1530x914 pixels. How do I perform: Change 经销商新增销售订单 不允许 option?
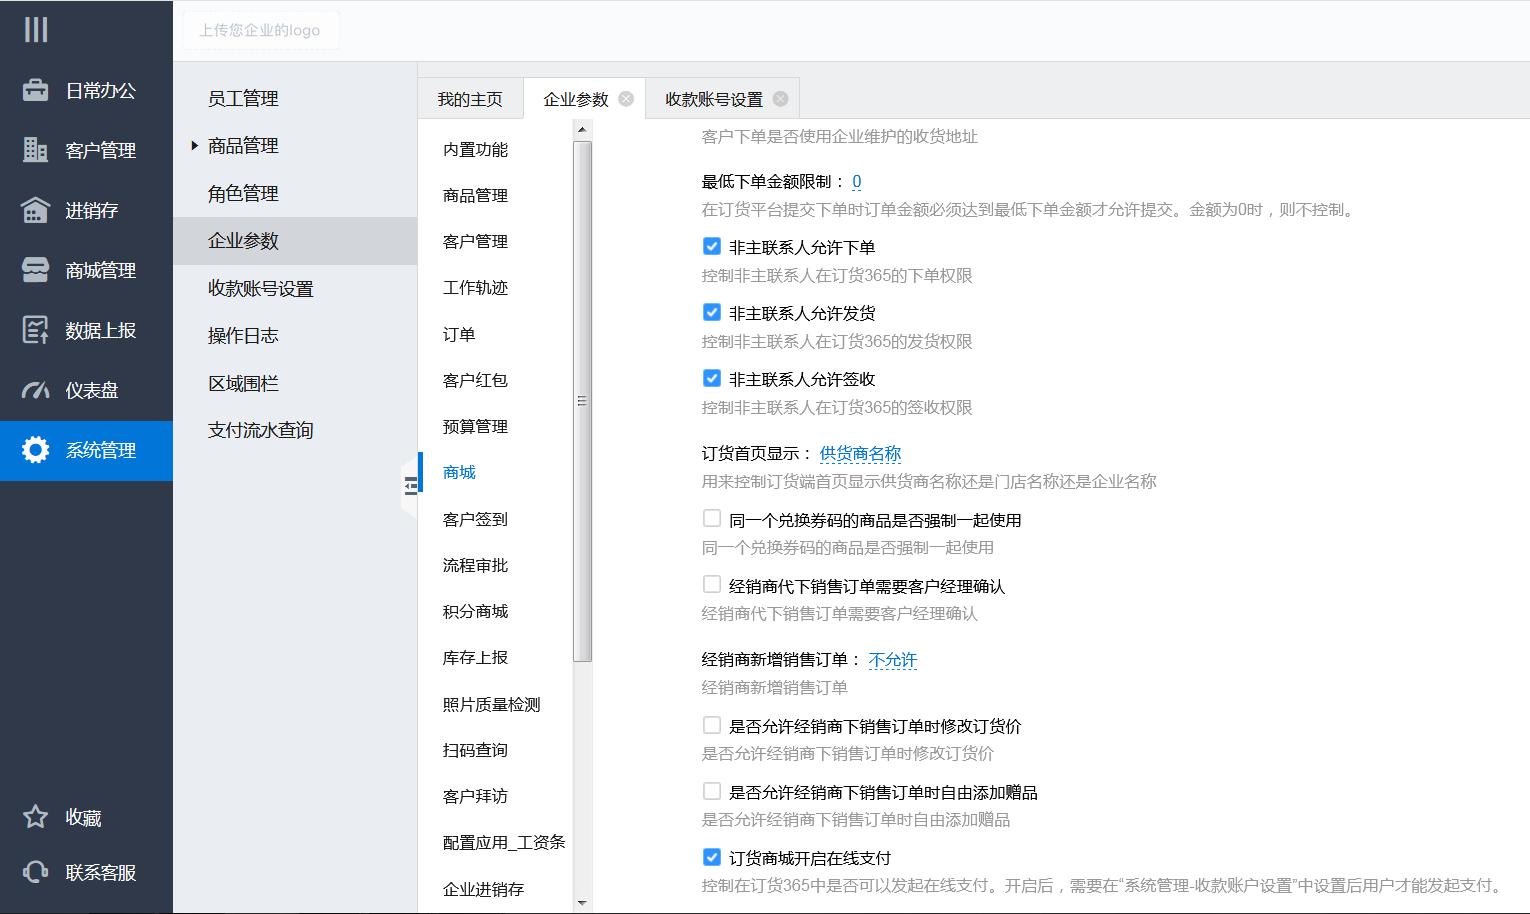(x=892, y=660)
